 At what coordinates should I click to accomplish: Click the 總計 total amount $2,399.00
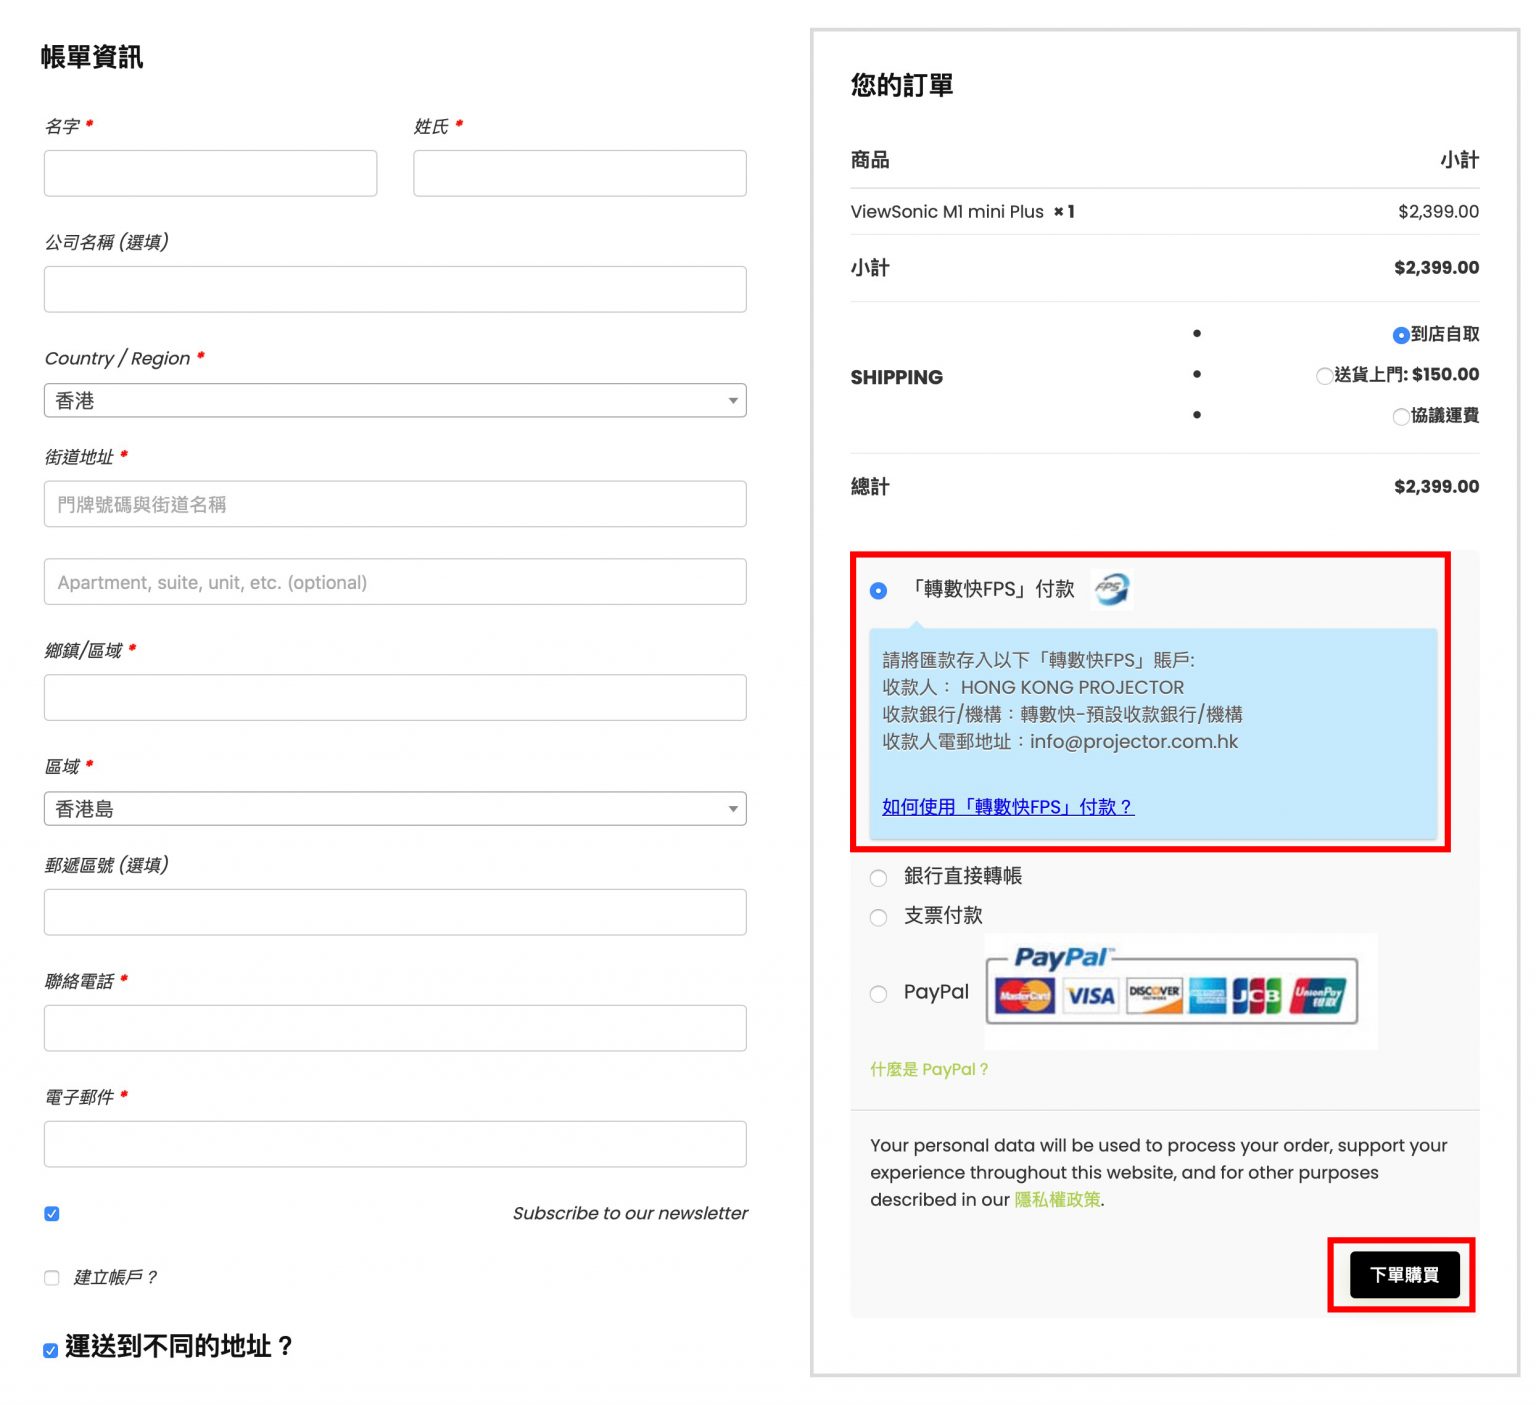pyautogui.click(x=1436, y=487)
